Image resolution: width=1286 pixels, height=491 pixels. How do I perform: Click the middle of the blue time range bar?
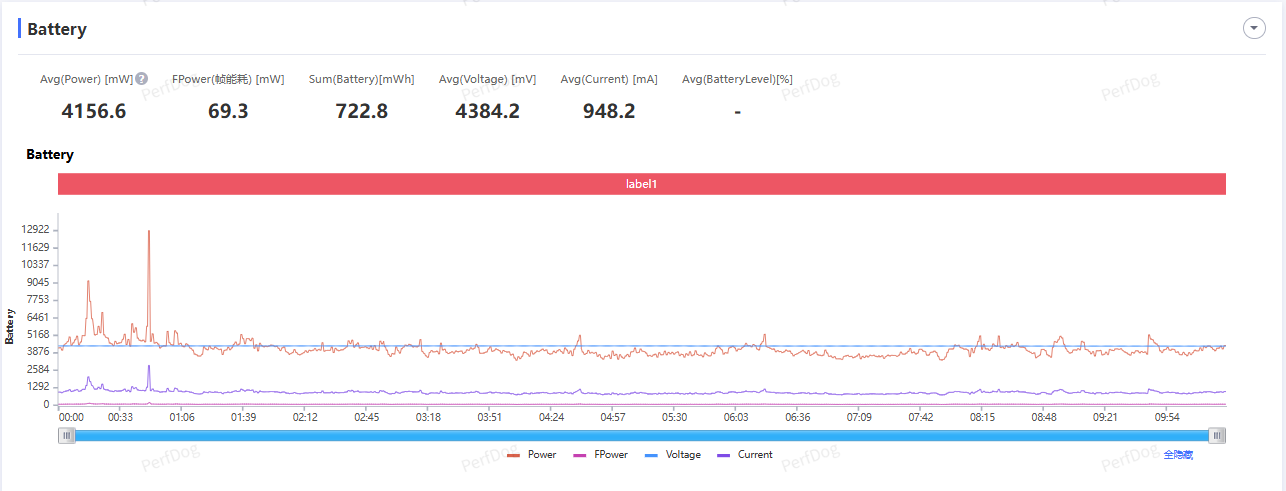pyautogui.click(x=641, y=435)
